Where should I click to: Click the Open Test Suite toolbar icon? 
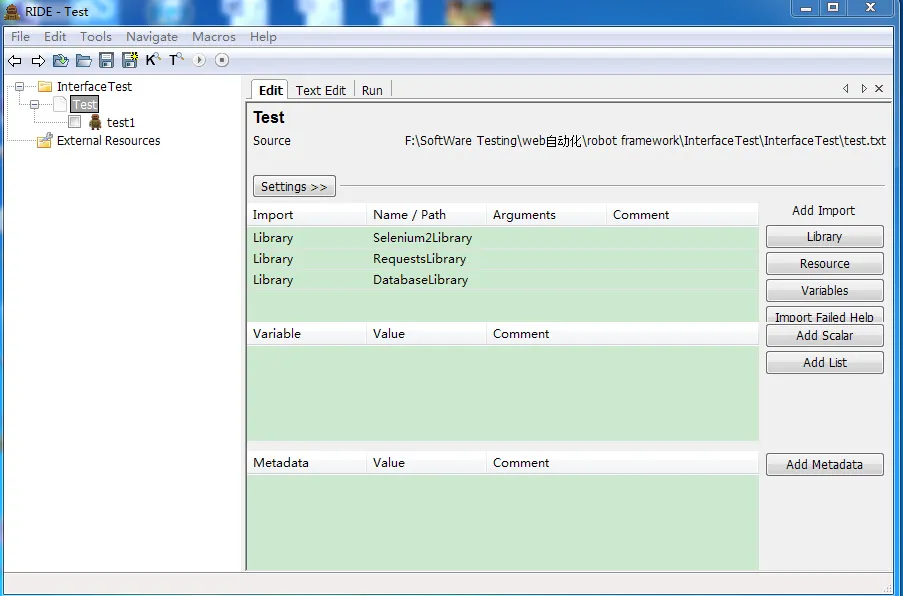click(60, 60)
